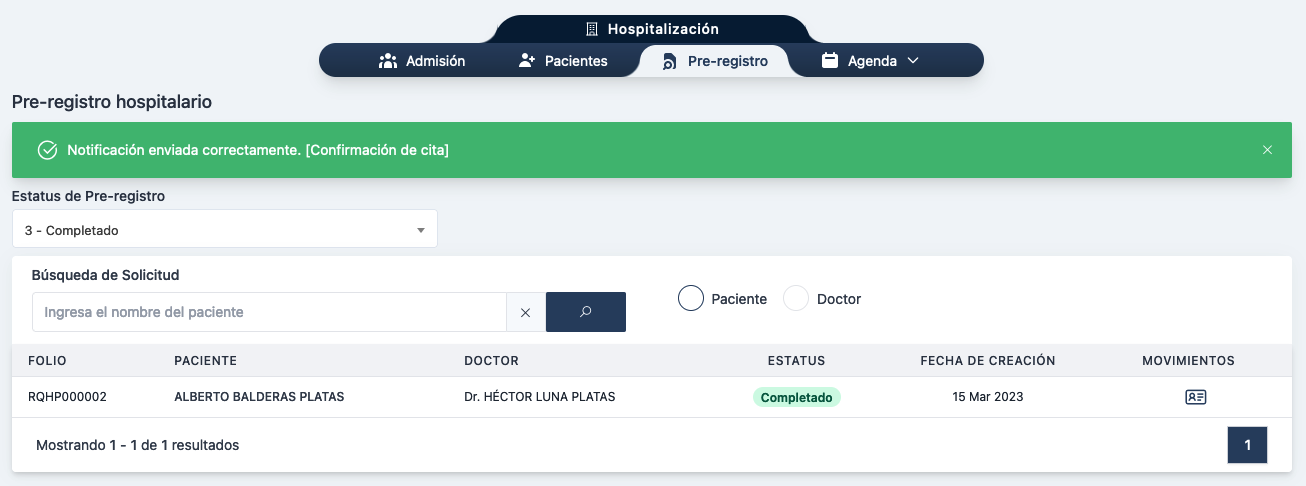Go to page 1 in pagination
The image size is (1306, 486).
click(1247, 445)
